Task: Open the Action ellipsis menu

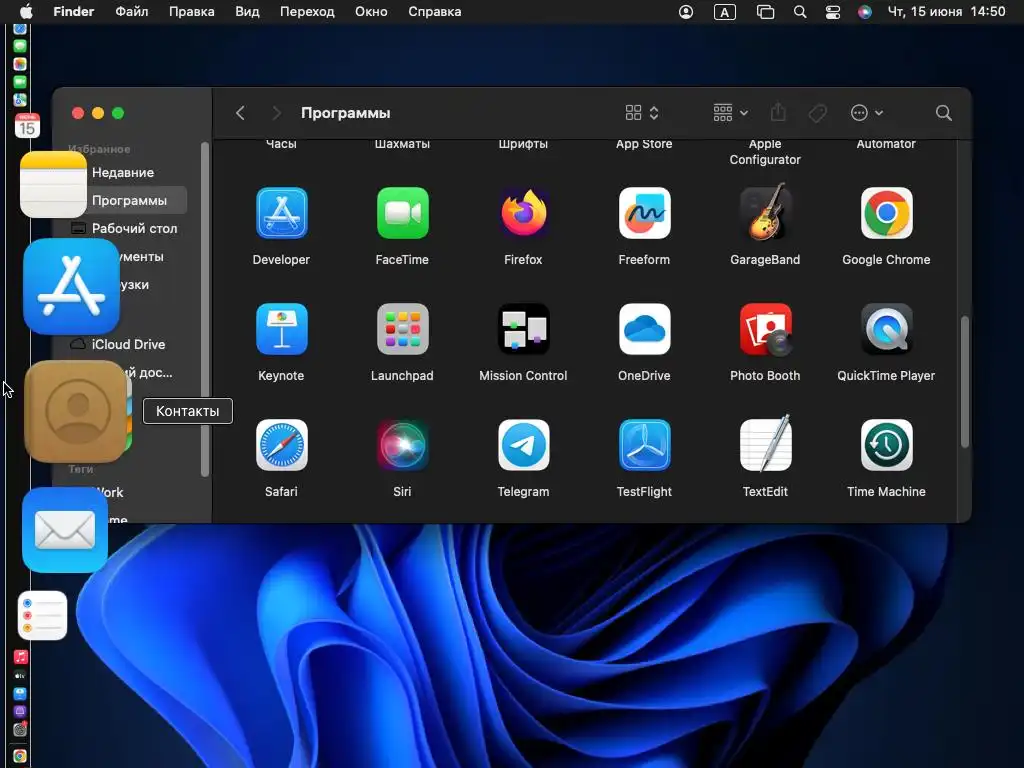Action: pyautogui.click(x=867, y=113)
